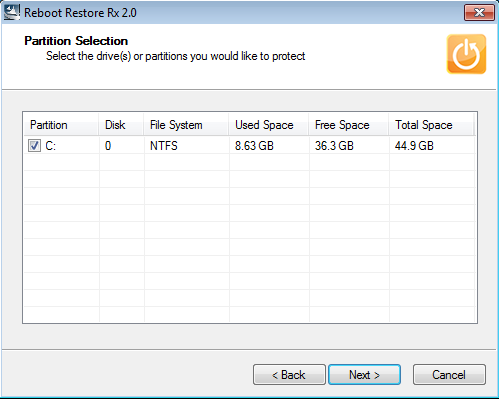Click the Partition Selection heading text
Image resolution: width=499 pixels, height=399 pixels.
[76, 41]
